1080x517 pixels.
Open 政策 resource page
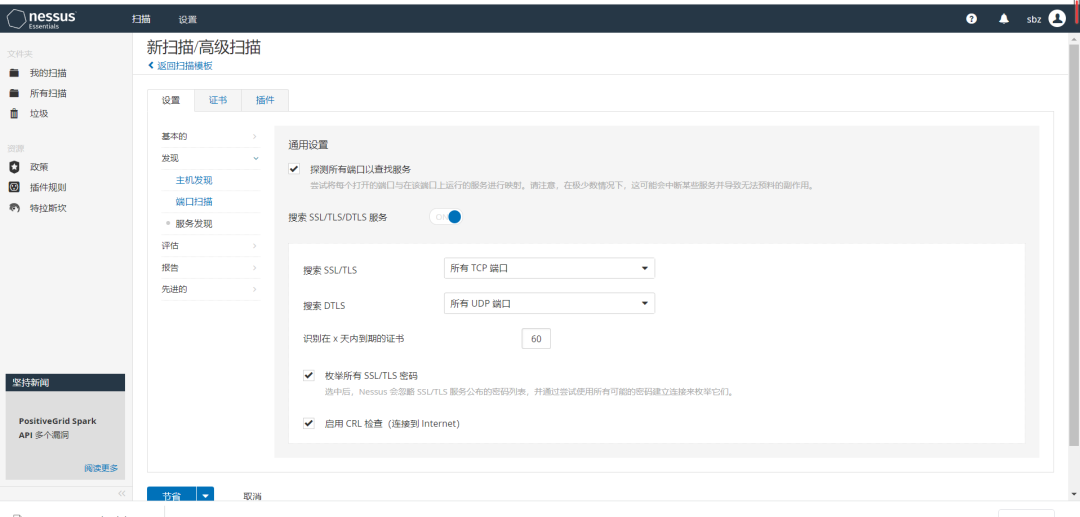[x=39, y=167]
